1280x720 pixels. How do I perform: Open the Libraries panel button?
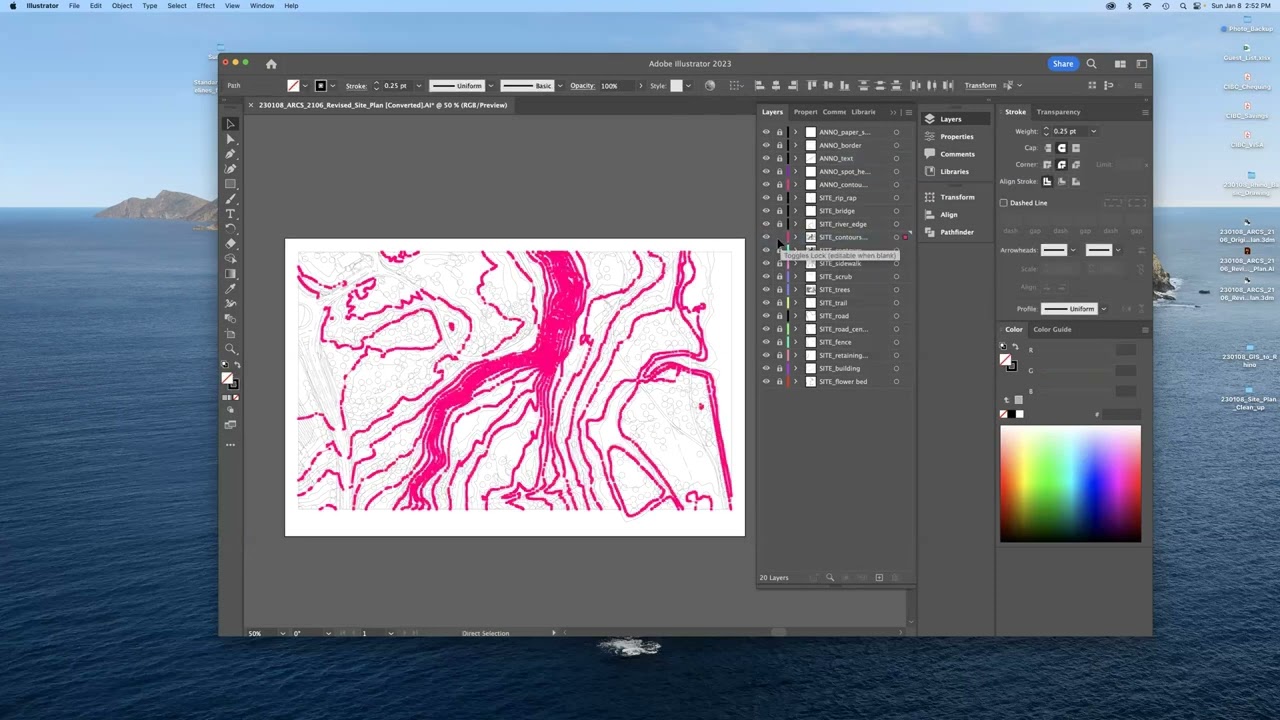(x=954, y=172)
